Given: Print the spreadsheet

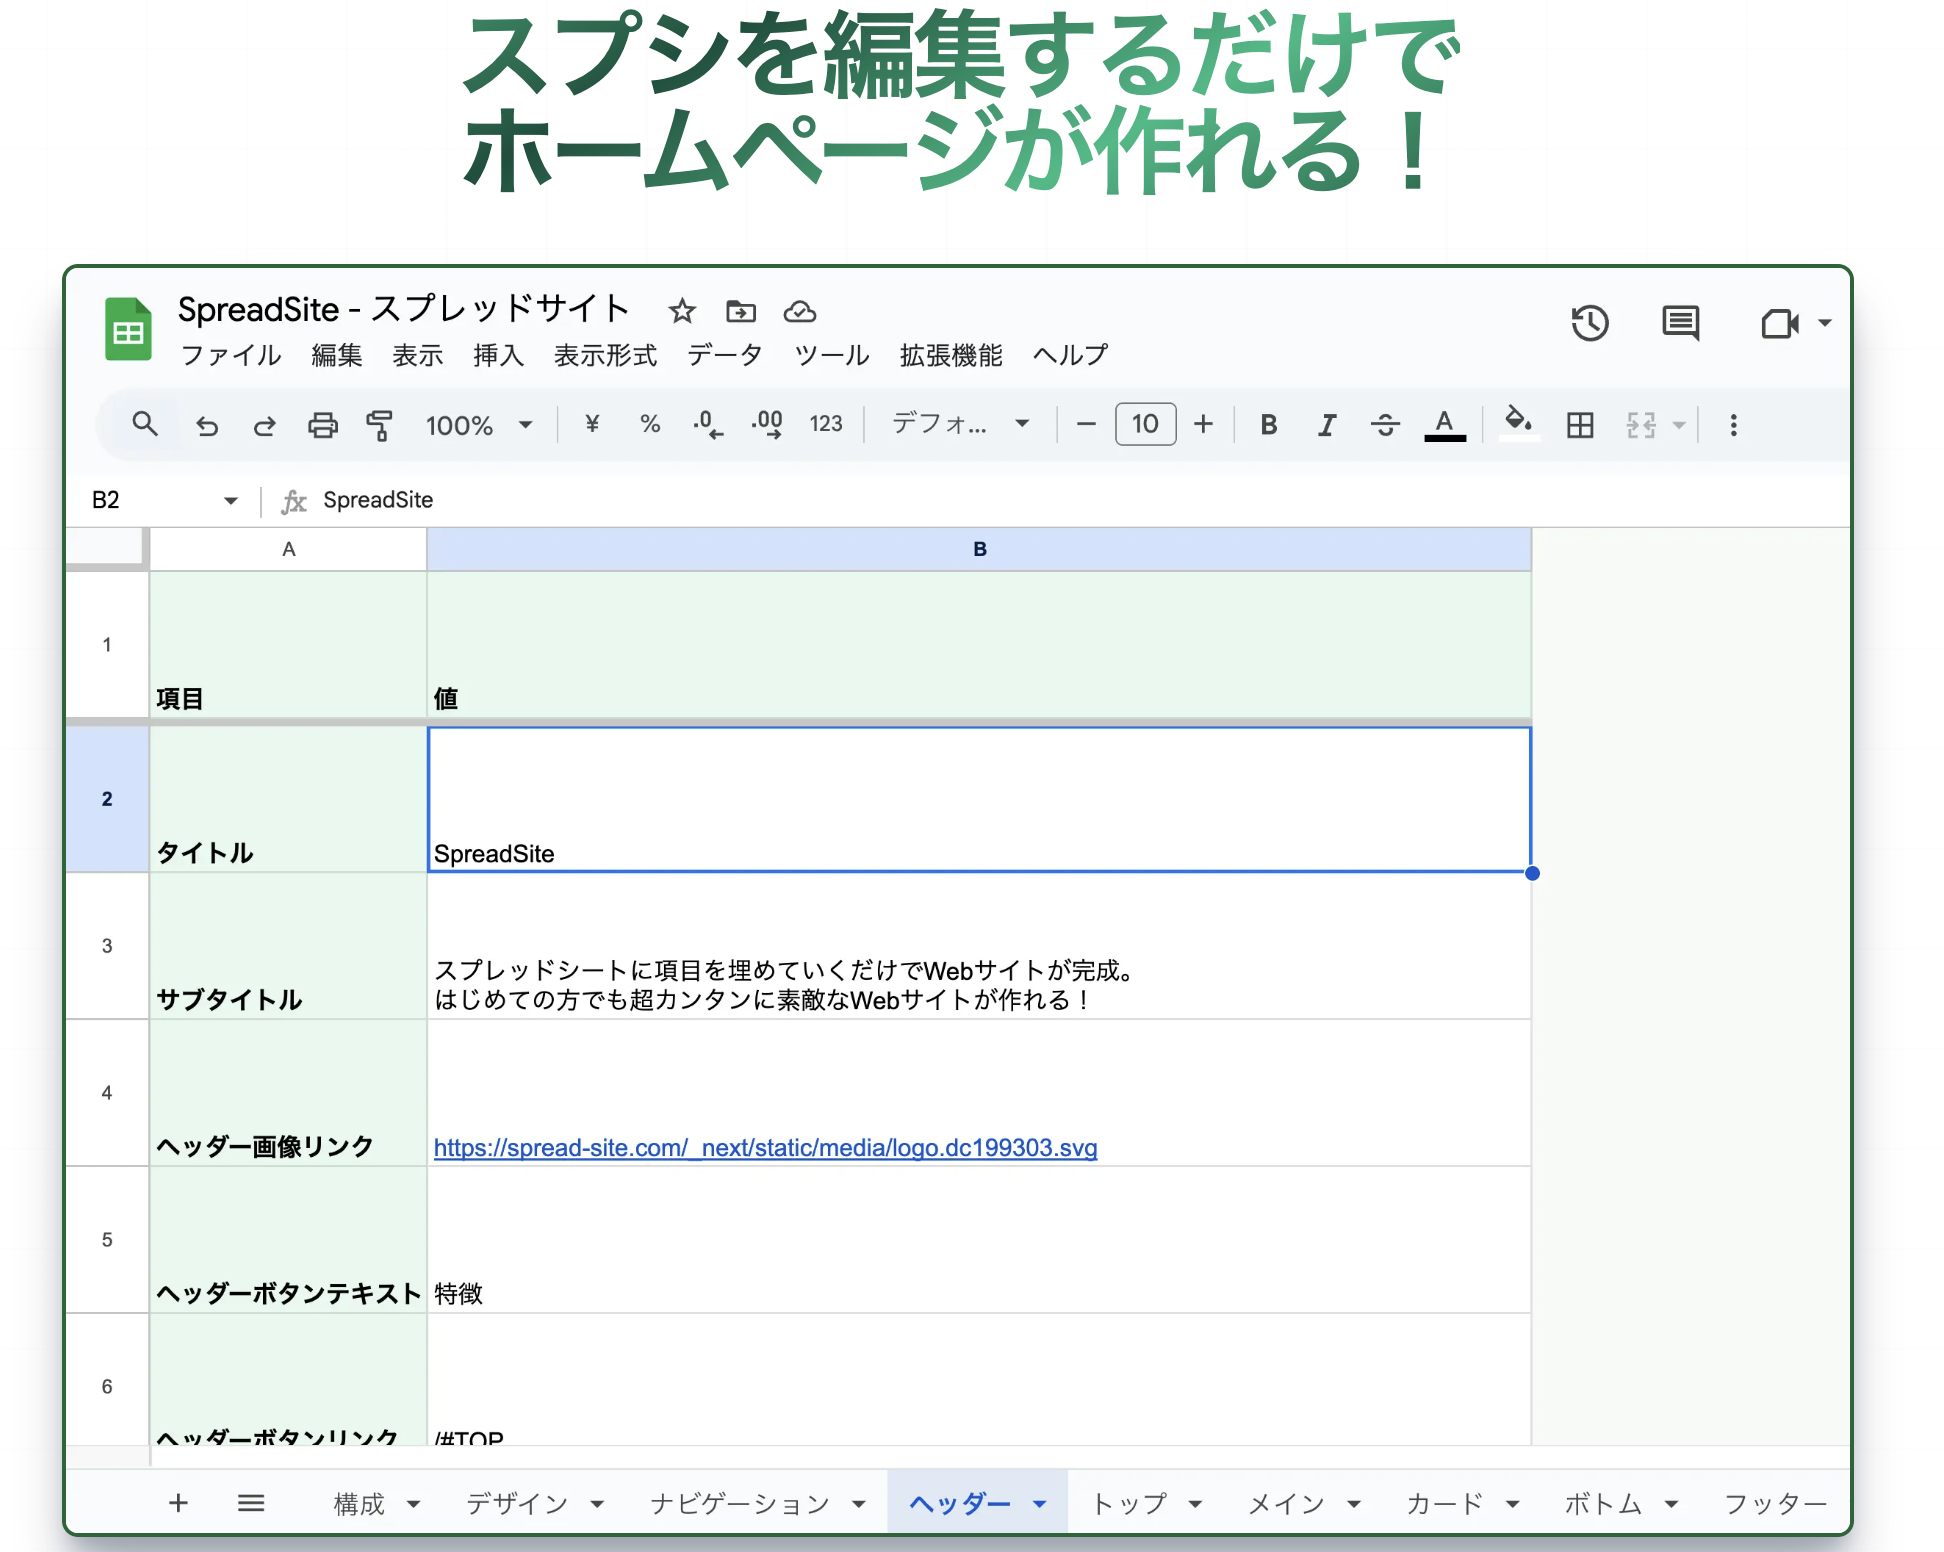Looking at the screenshot, I should [322, 425].
